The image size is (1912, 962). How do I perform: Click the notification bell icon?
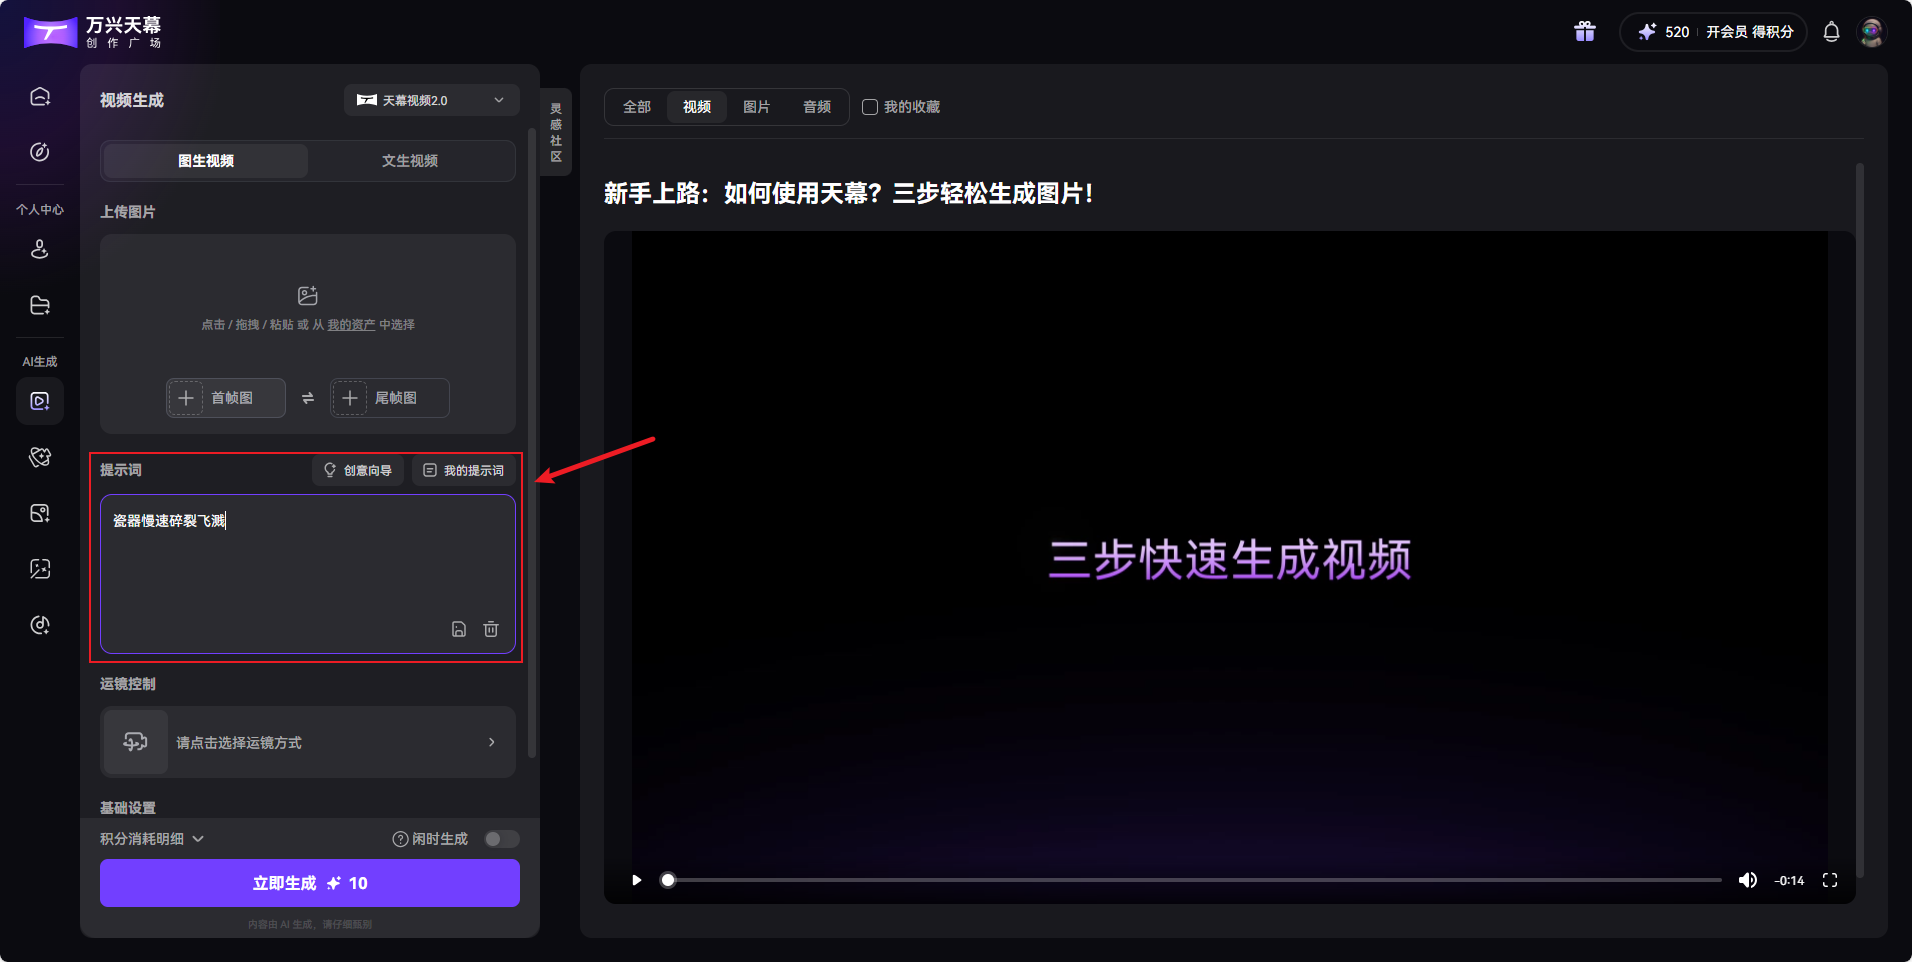coord(1831,31)
